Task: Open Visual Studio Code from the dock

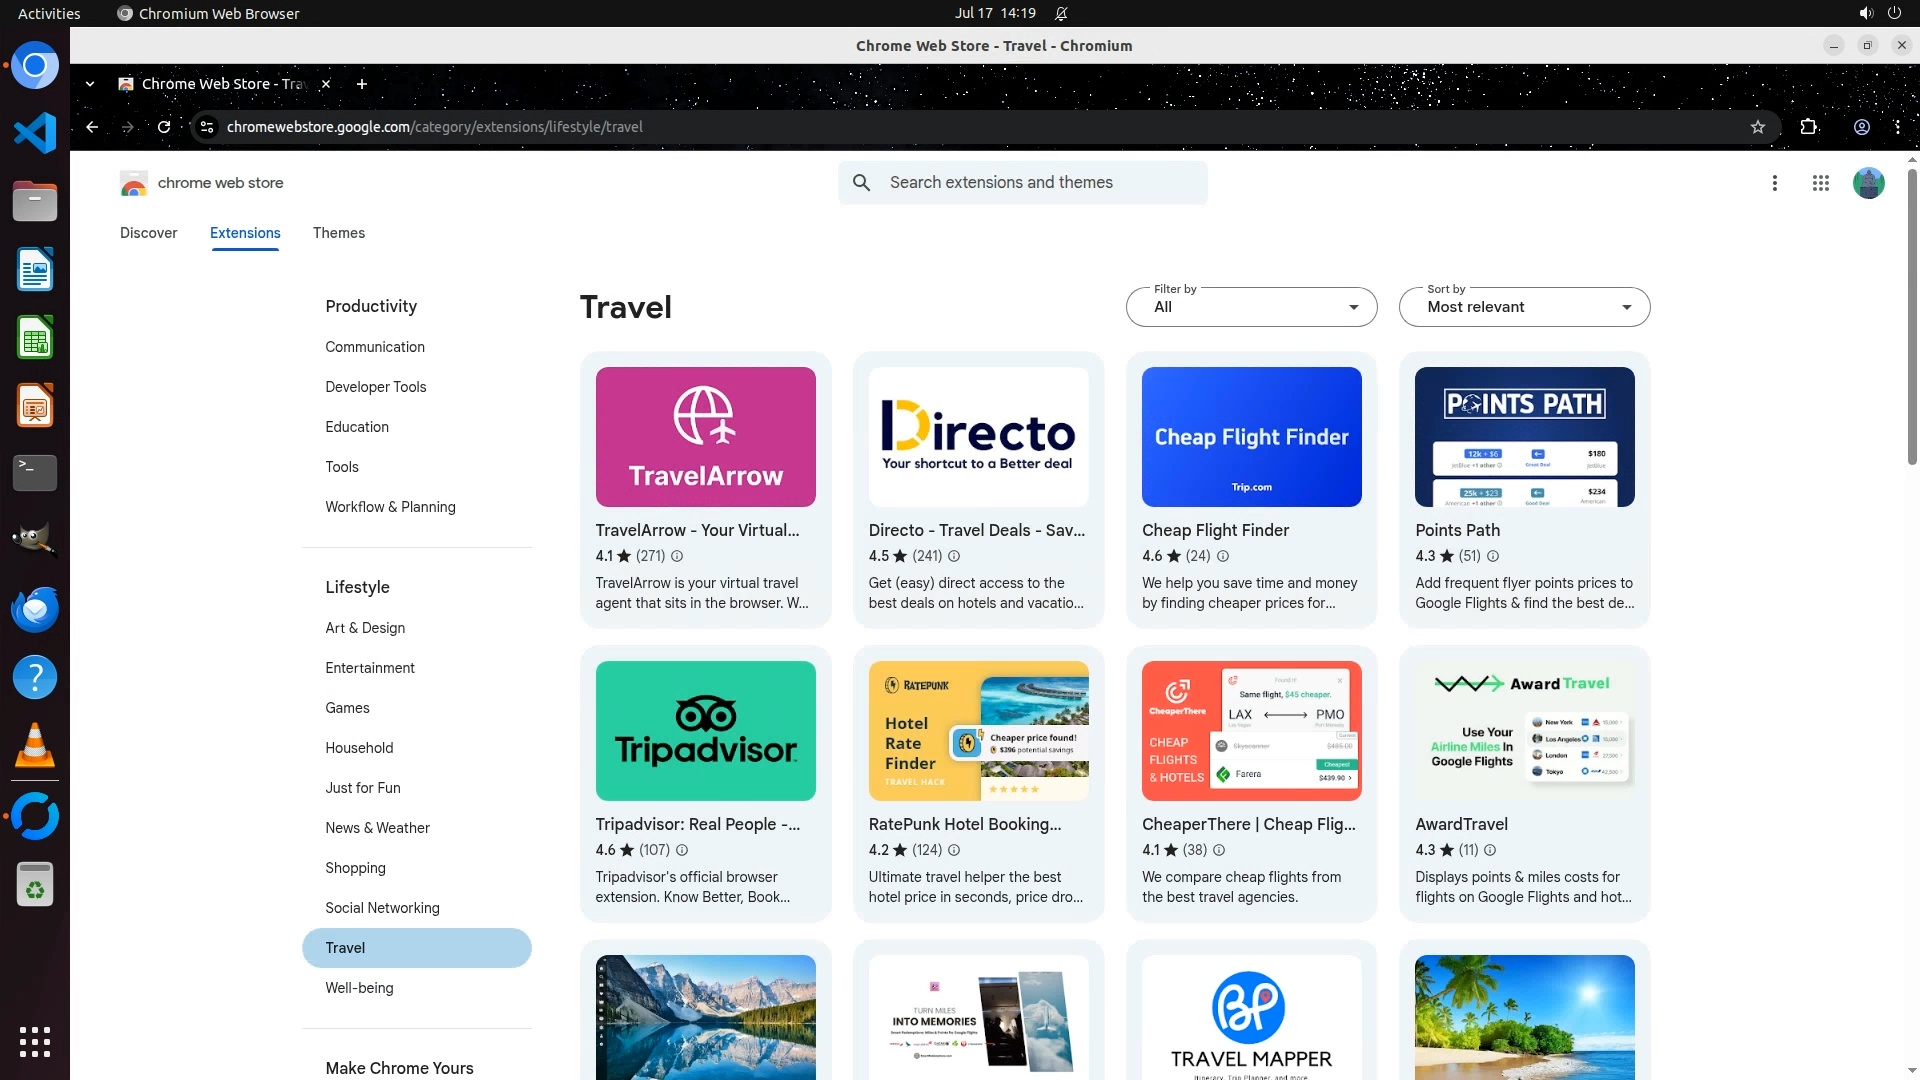Action: pos(35,133)
